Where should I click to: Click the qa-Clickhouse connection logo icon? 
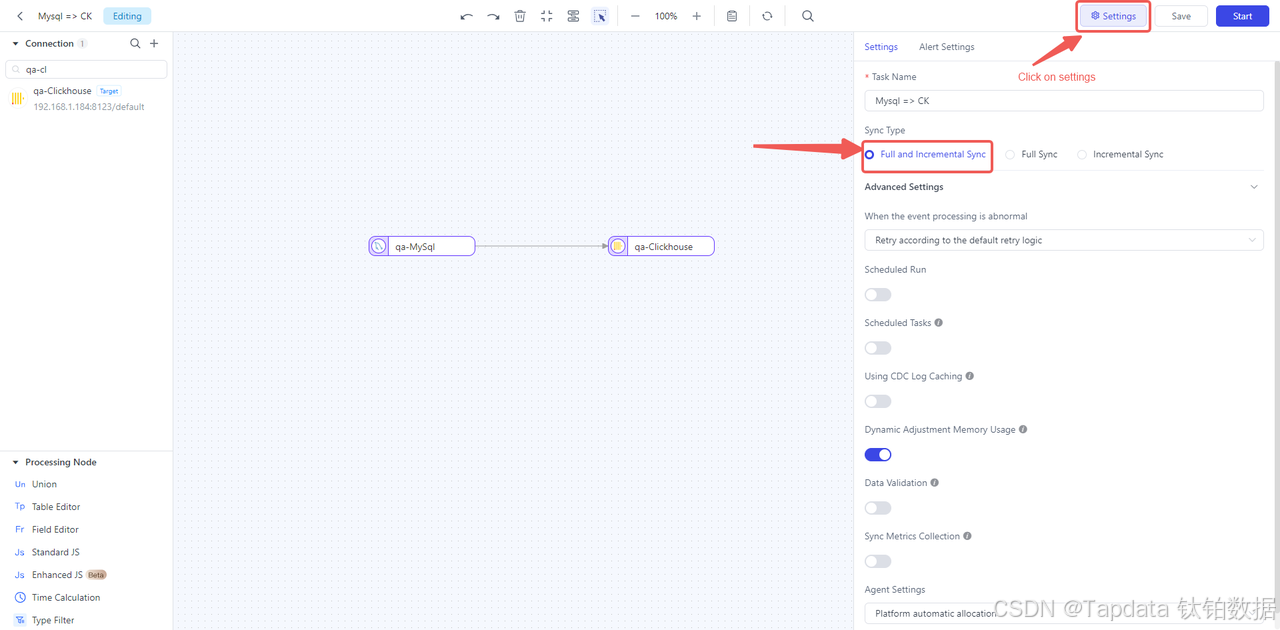coord(17,98)
